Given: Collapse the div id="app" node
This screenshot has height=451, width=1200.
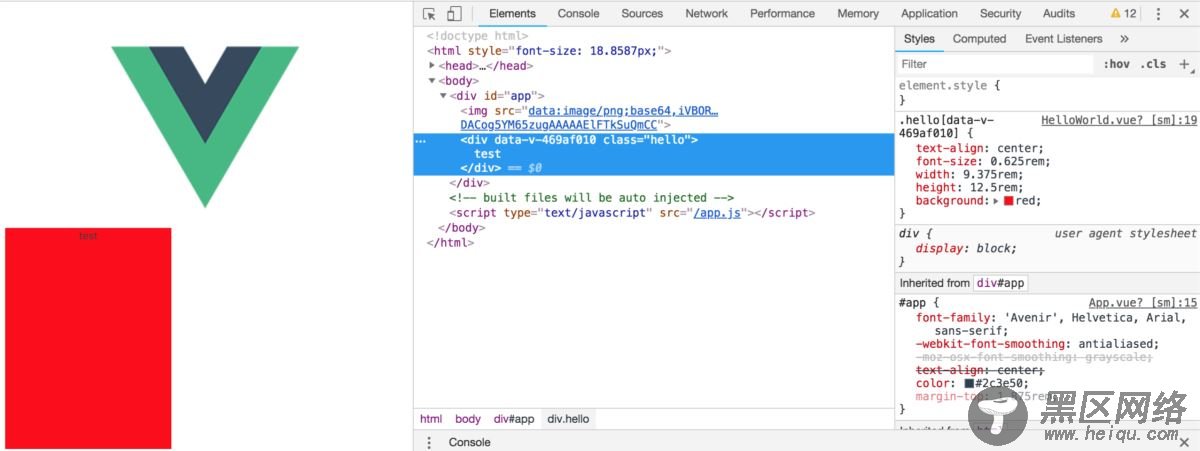Looking at the screenshot, I should point(443,96).
